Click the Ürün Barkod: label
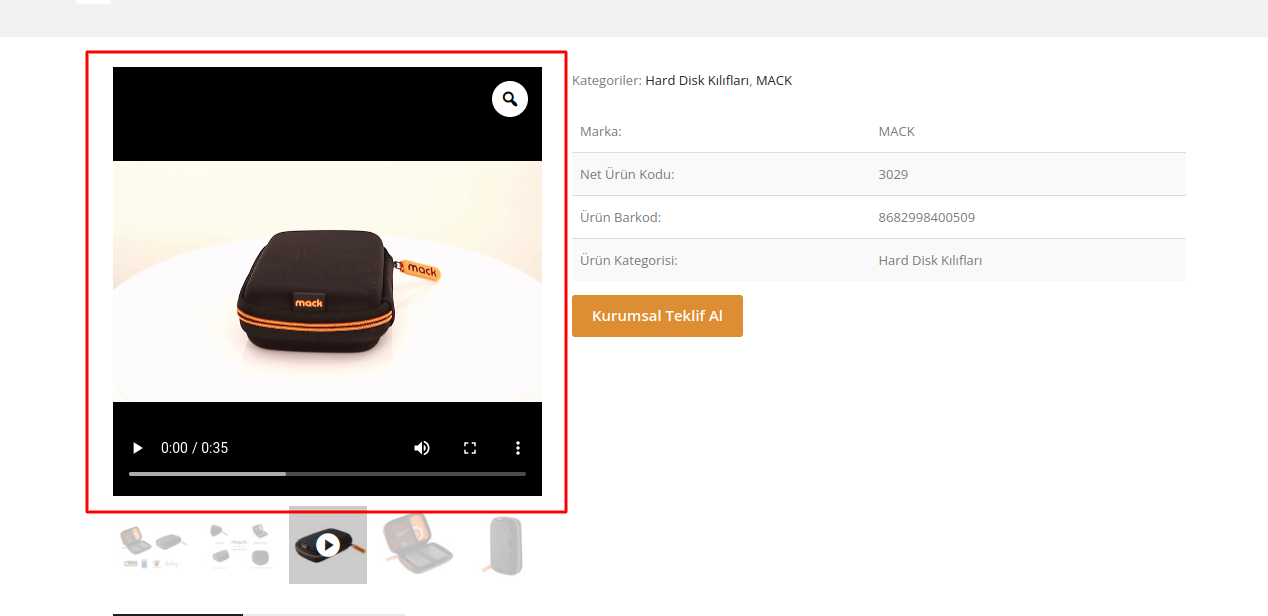1268x616 pixels. (621, 217)
